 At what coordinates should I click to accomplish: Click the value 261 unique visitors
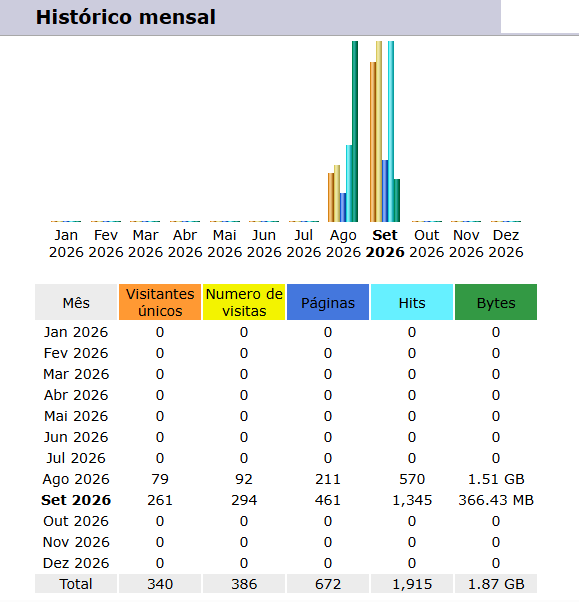coord(160,500)
